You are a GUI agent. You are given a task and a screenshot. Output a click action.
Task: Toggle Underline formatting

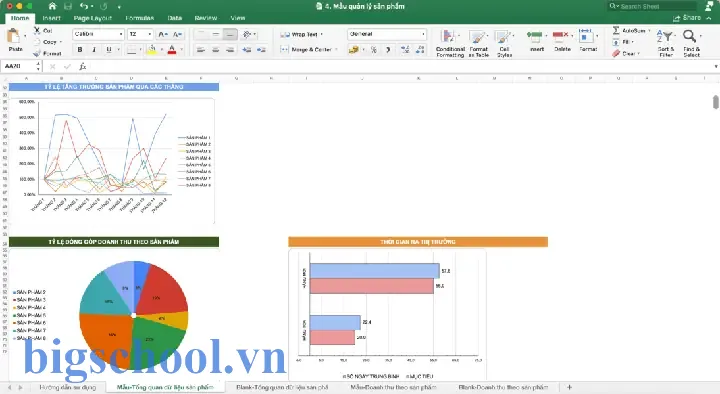pos(109,50)
